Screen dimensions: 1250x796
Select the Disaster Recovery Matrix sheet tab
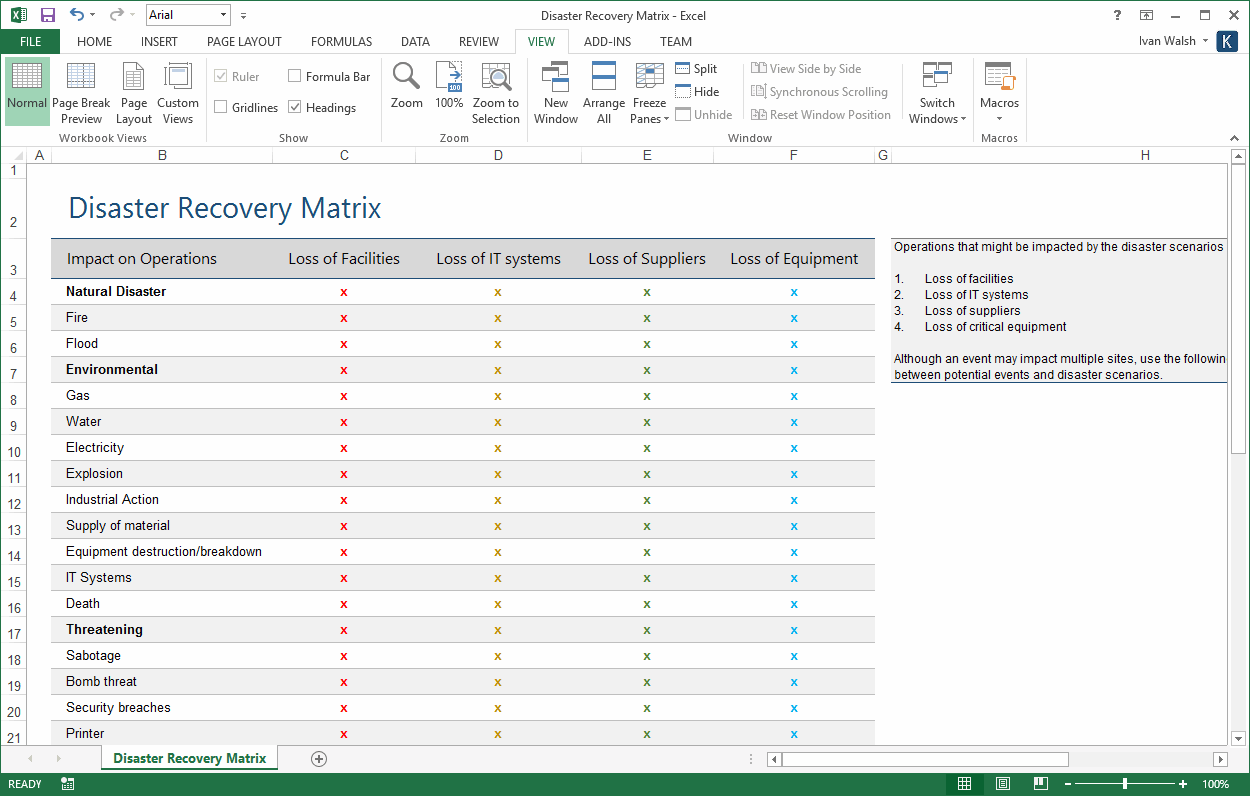(189, 758)
